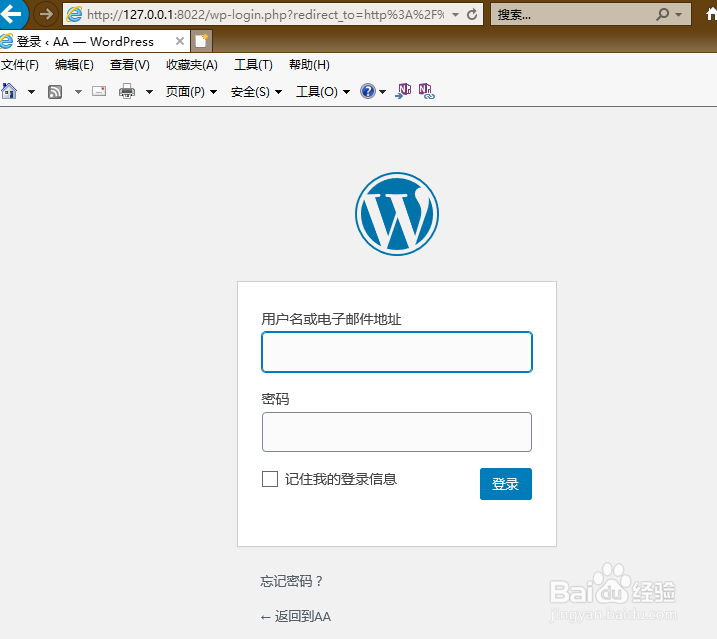The height and width of the screenshot is (639, 717).
Task: Open the 工具(O) toolbar dropdown
Action: point(323,91)
